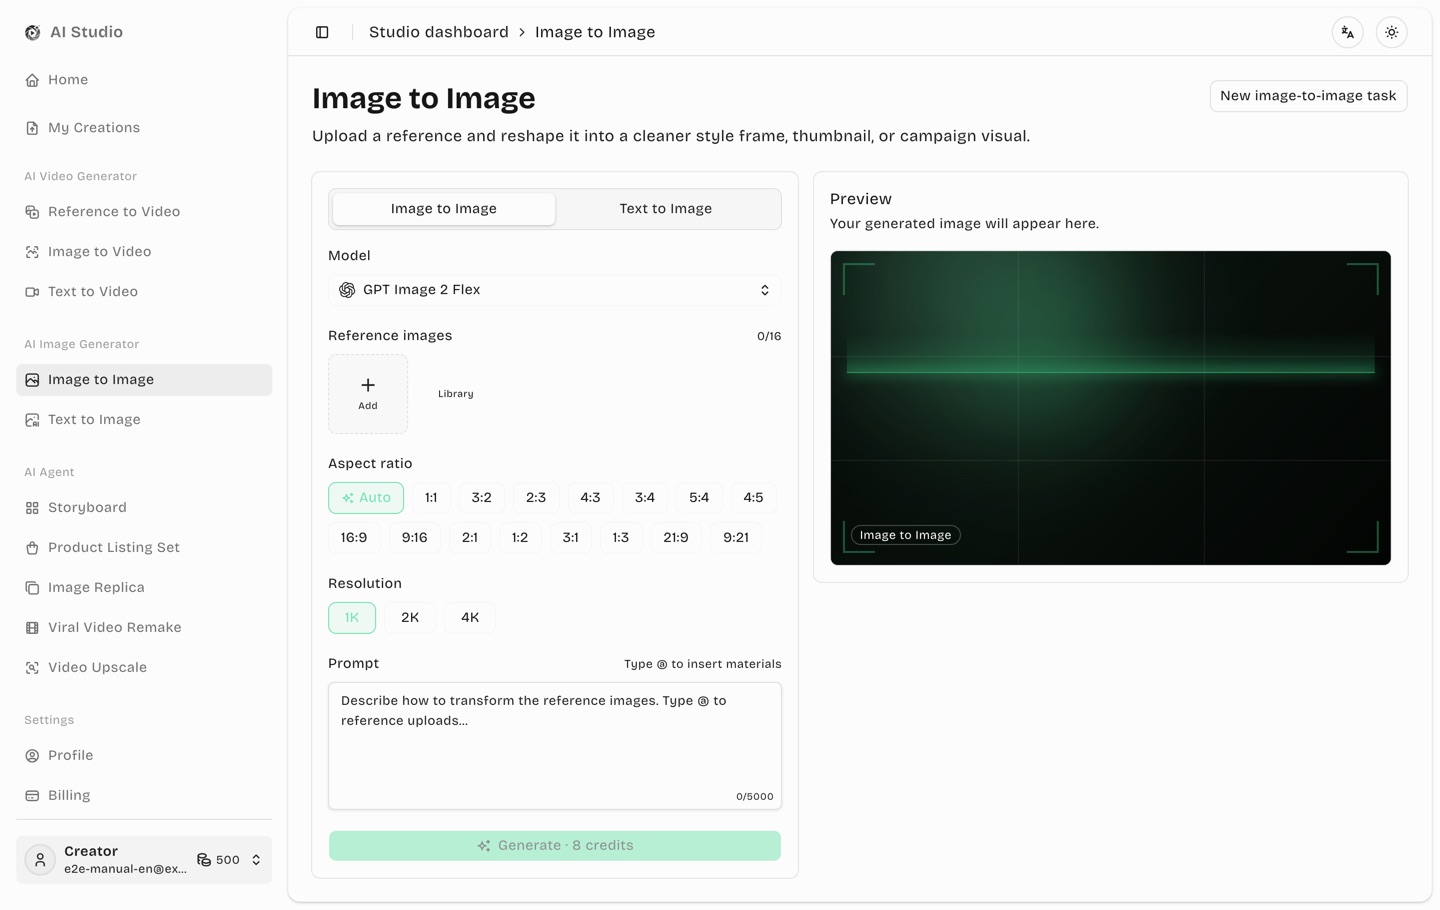Select the 3:4 aspect ratio
This screenshot has width=1440, height=910.
coord(645,498)
